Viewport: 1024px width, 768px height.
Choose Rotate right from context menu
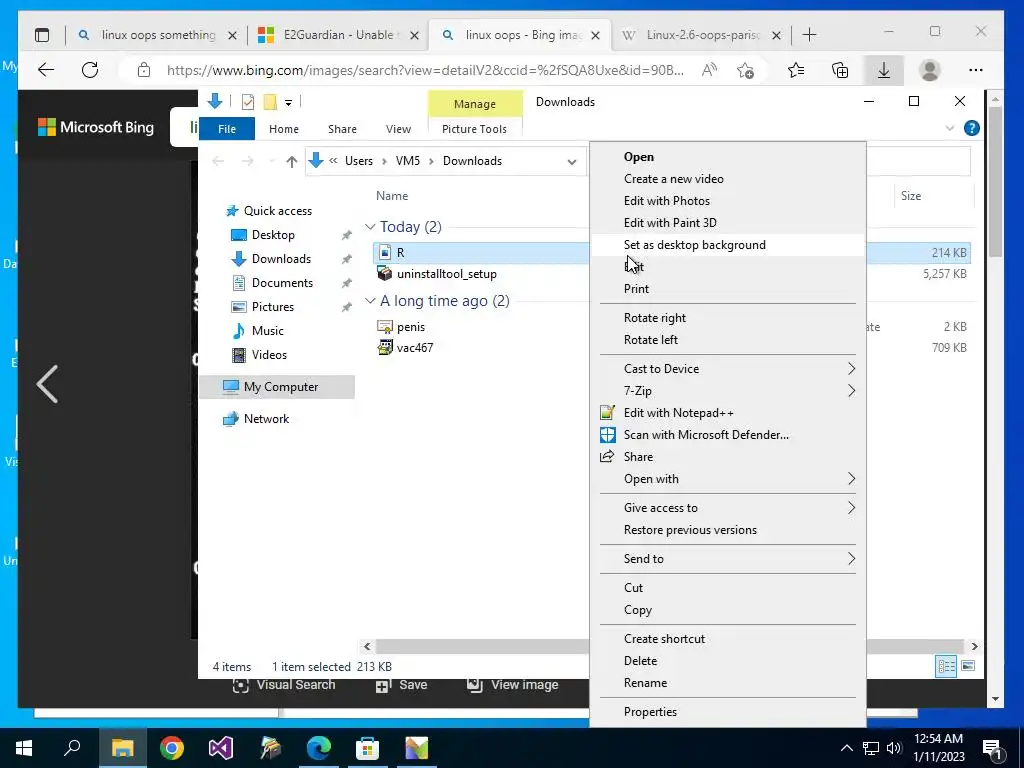(x=728, y=318)
